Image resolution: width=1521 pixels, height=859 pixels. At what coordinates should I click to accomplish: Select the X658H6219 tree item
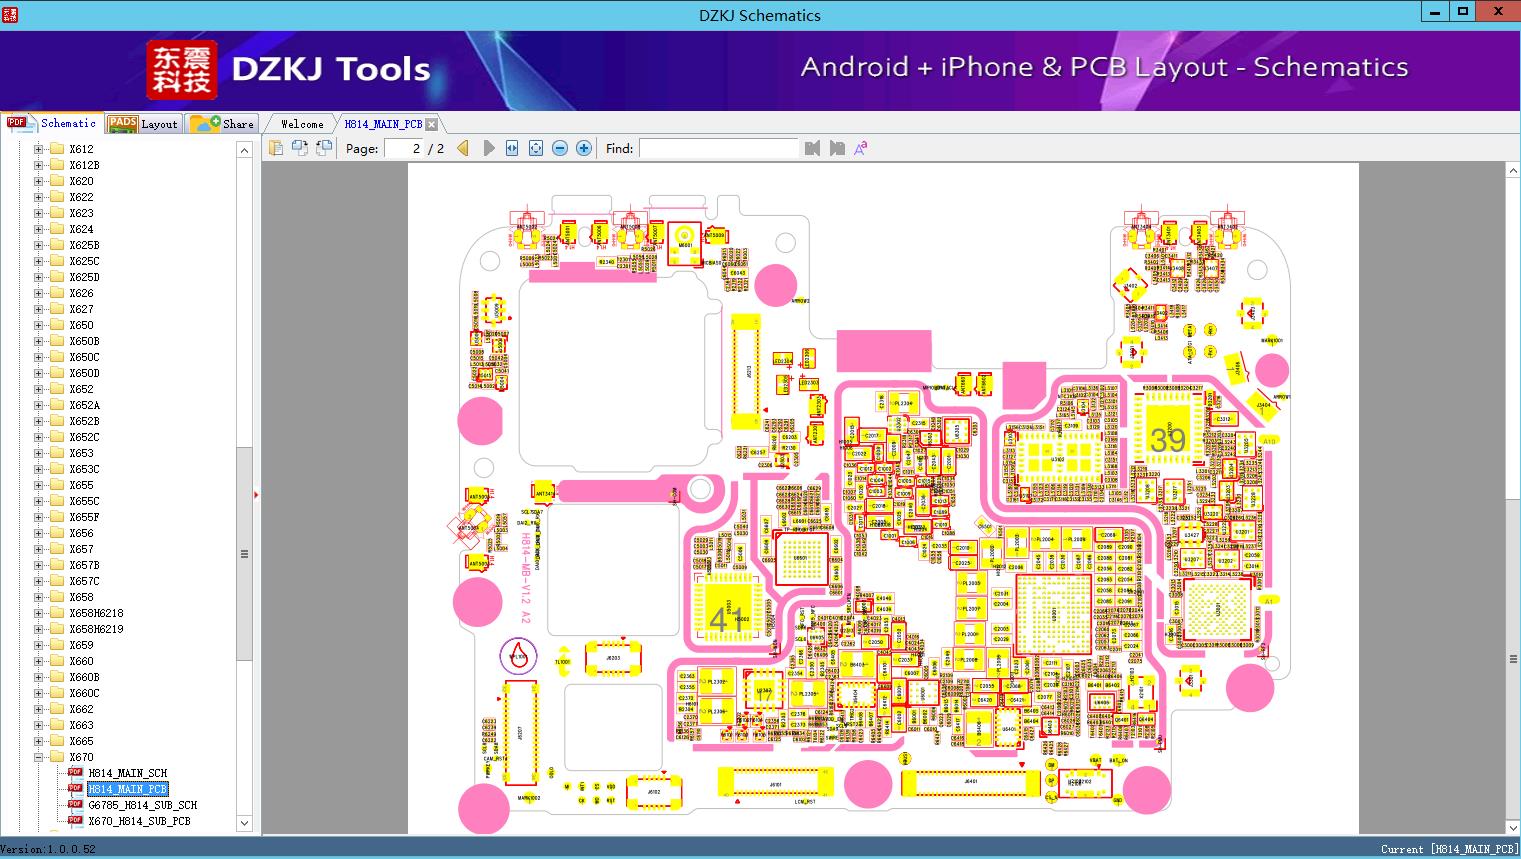pos(96,629)
